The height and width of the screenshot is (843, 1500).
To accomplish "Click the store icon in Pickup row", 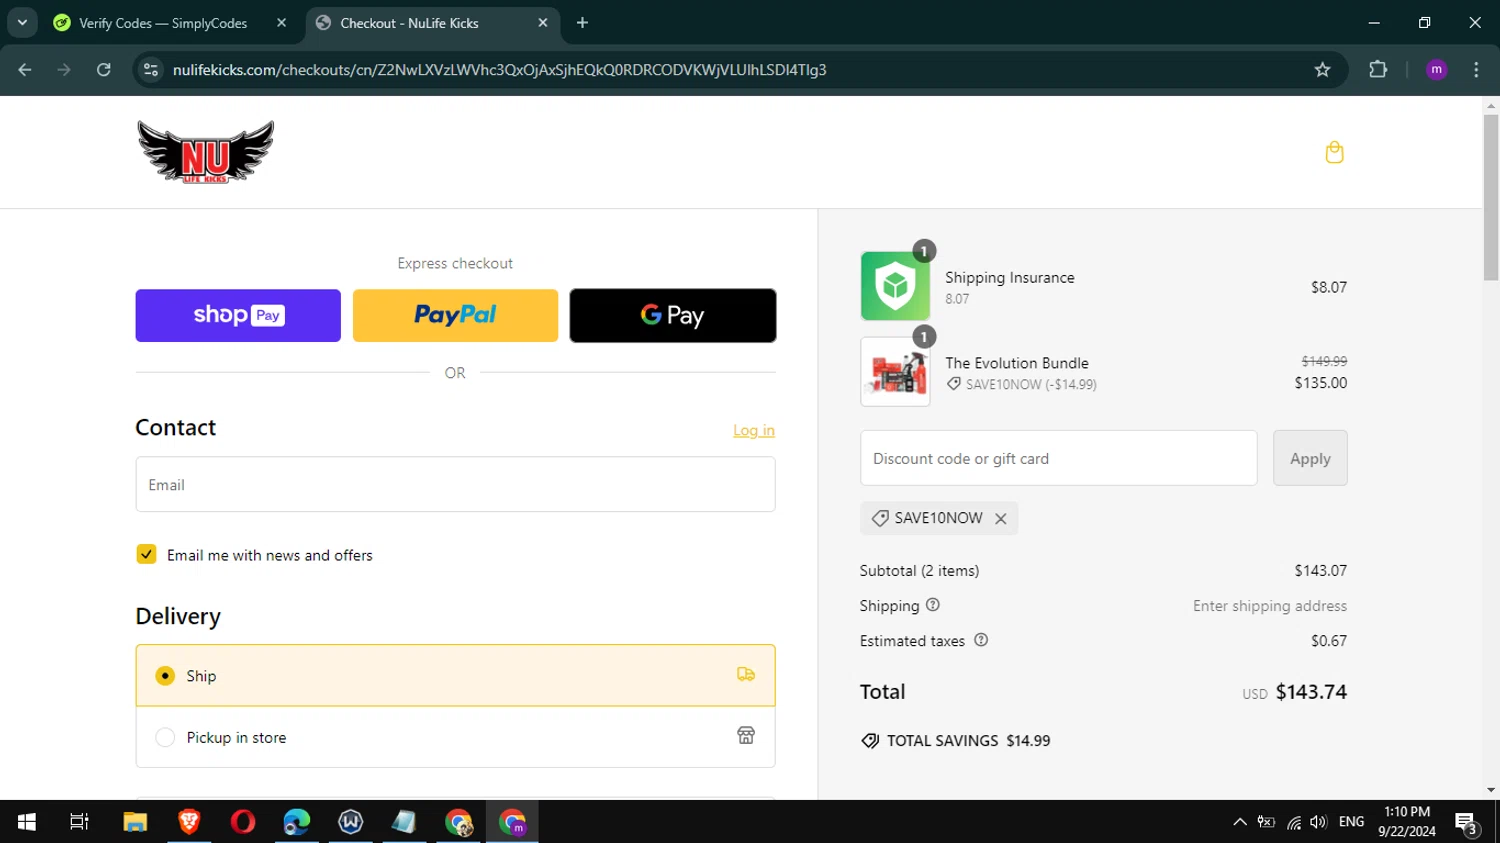I will 746,736.
